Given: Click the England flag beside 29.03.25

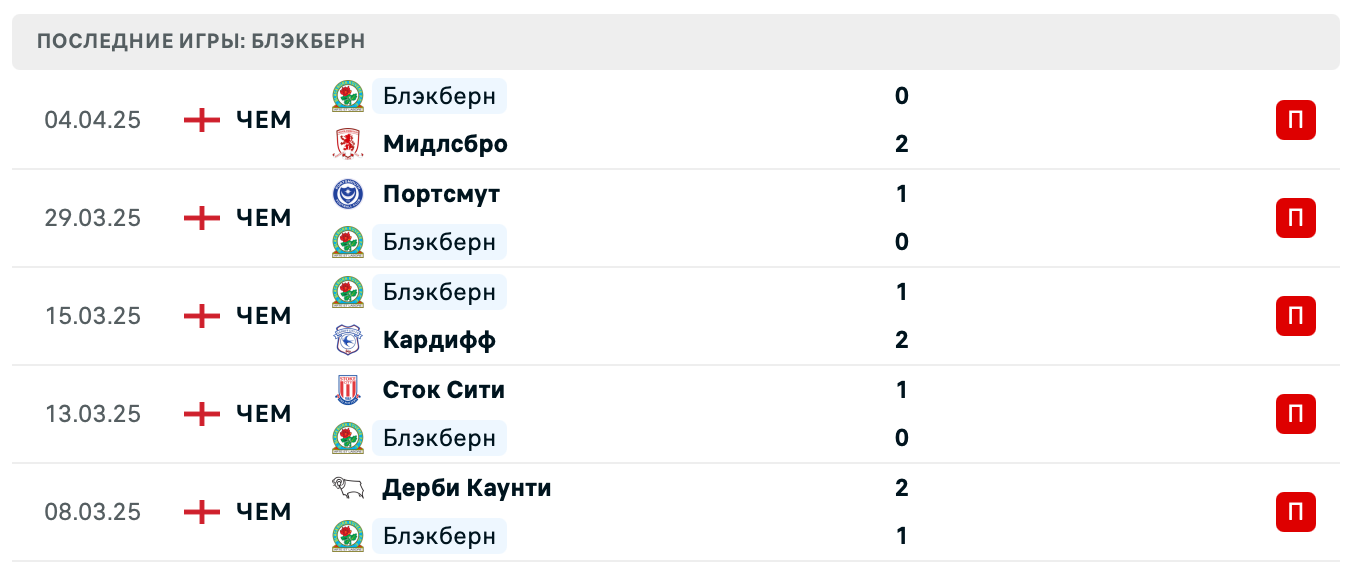Looking at the screenshot, I should click(x=202, y=218).
